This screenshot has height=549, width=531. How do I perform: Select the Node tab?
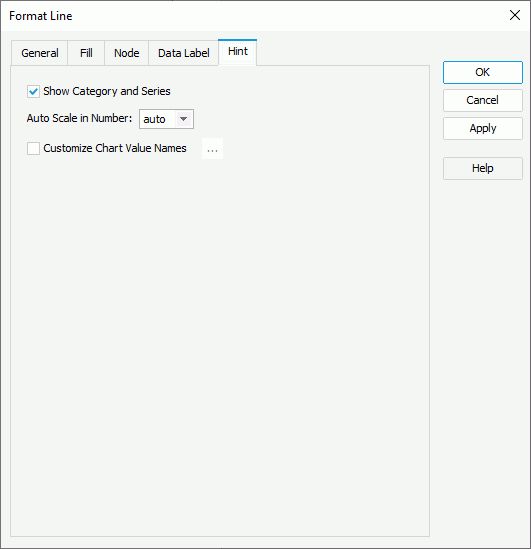click(126, 53)
